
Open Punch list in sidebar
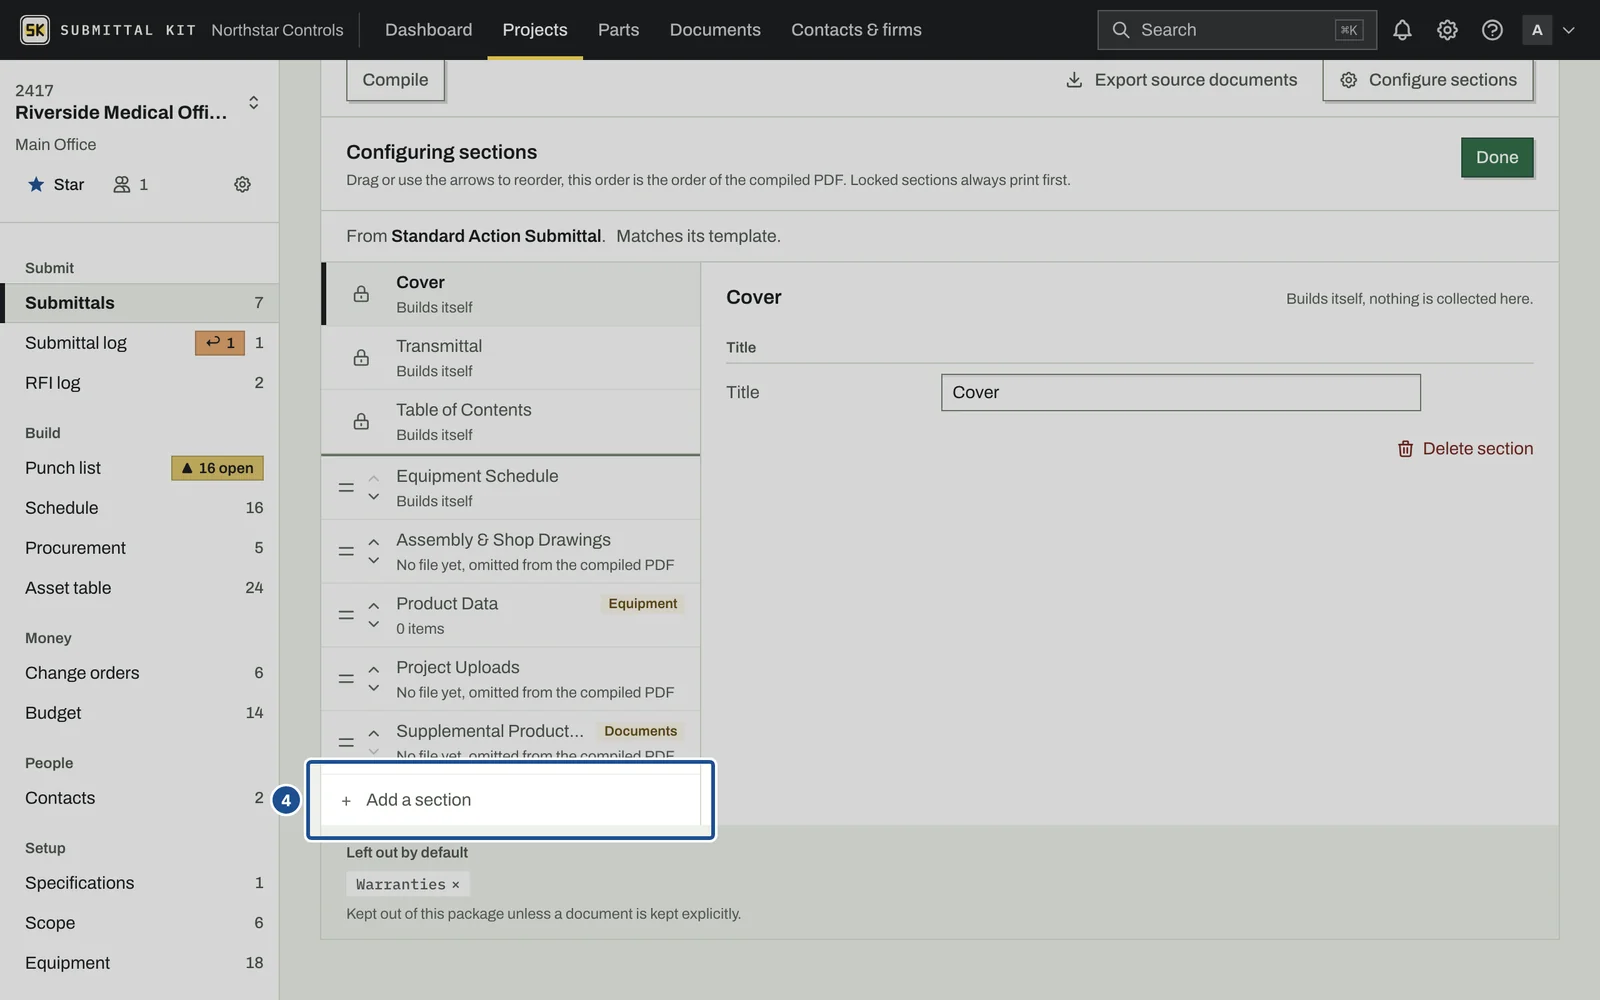139,468
